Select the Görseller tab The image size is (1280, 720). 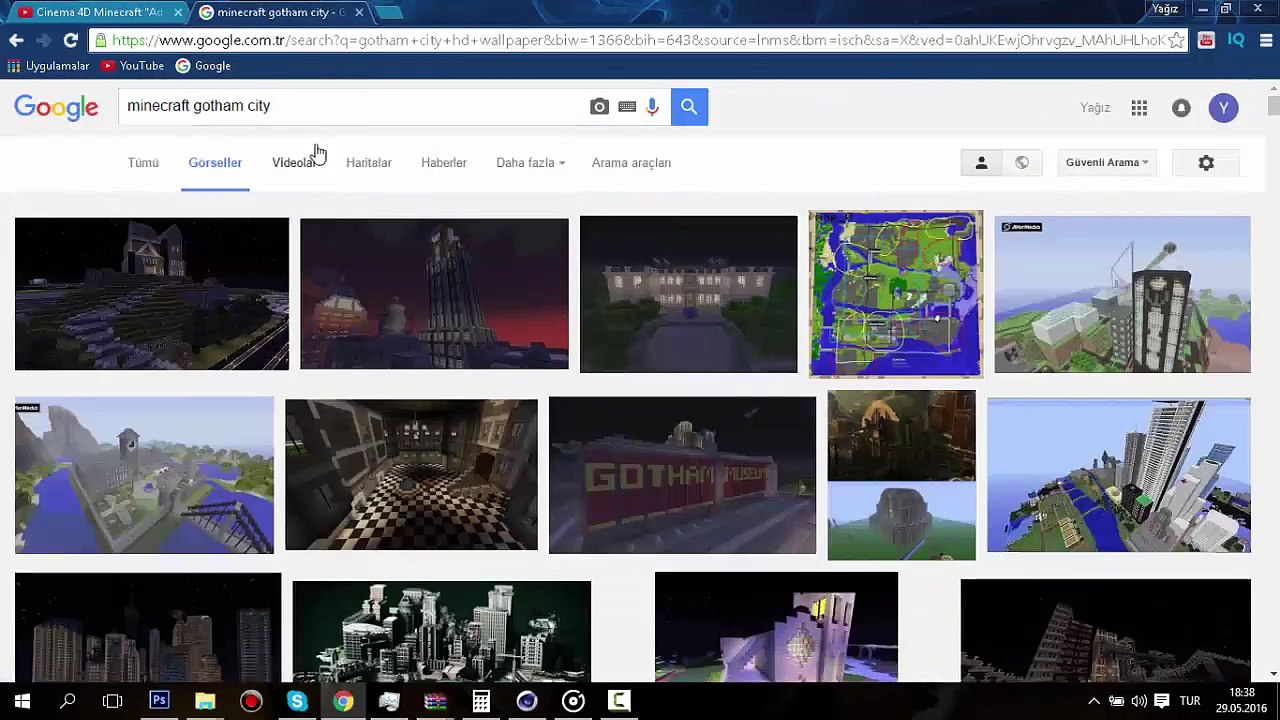(215, 163)
